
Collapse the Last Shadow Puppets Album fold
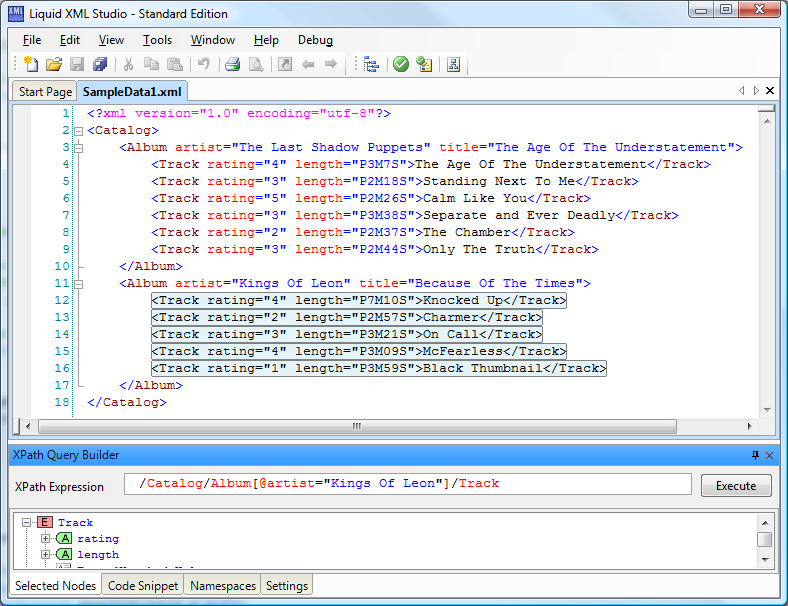(78, 148)
